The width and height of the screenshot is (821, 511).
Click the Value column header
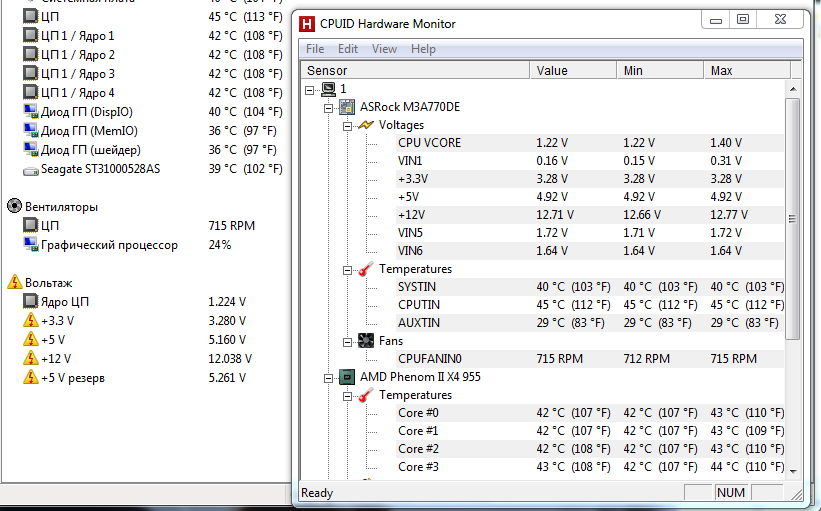point(573,70)
